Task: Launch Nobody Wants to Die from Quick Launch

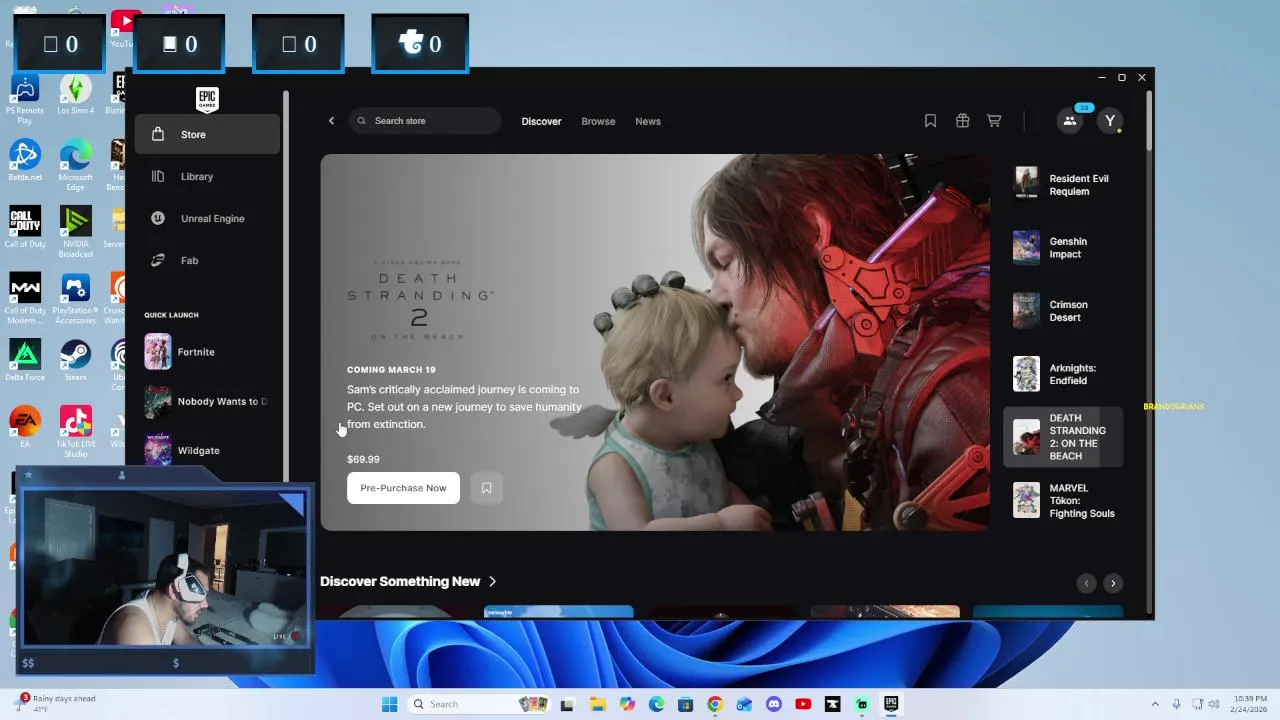Action: pos(207,401)
